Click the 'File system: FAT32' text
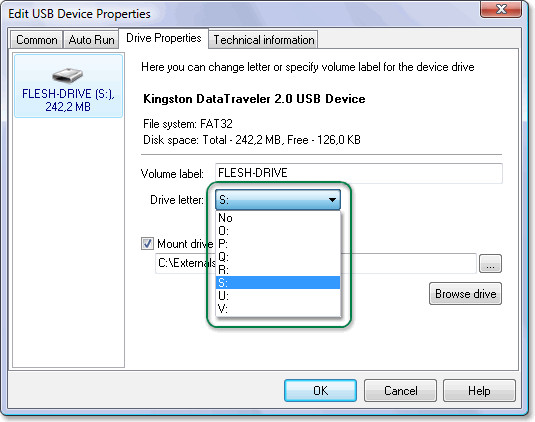535x422 pixels. coord(188,123)
